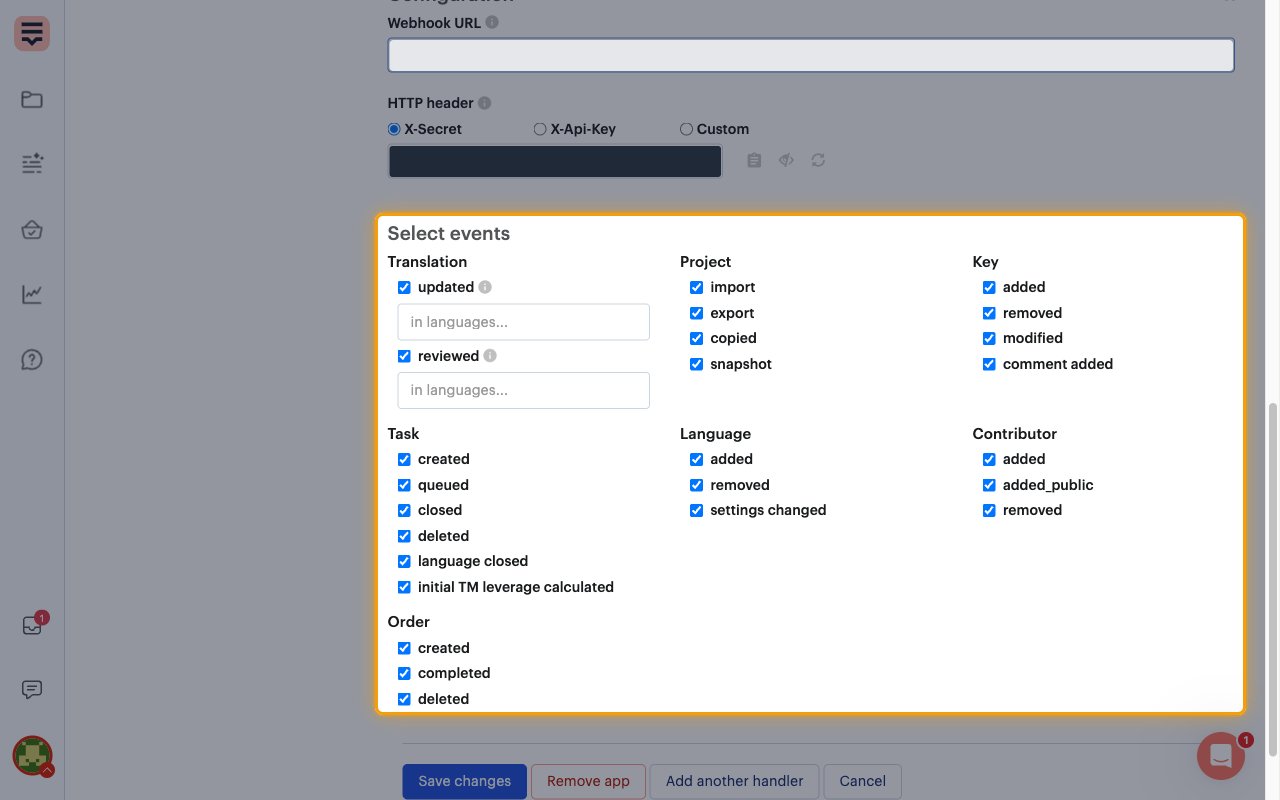Click Save changes button
This screenshot has height=800, width=1280.
click(465, 781)
